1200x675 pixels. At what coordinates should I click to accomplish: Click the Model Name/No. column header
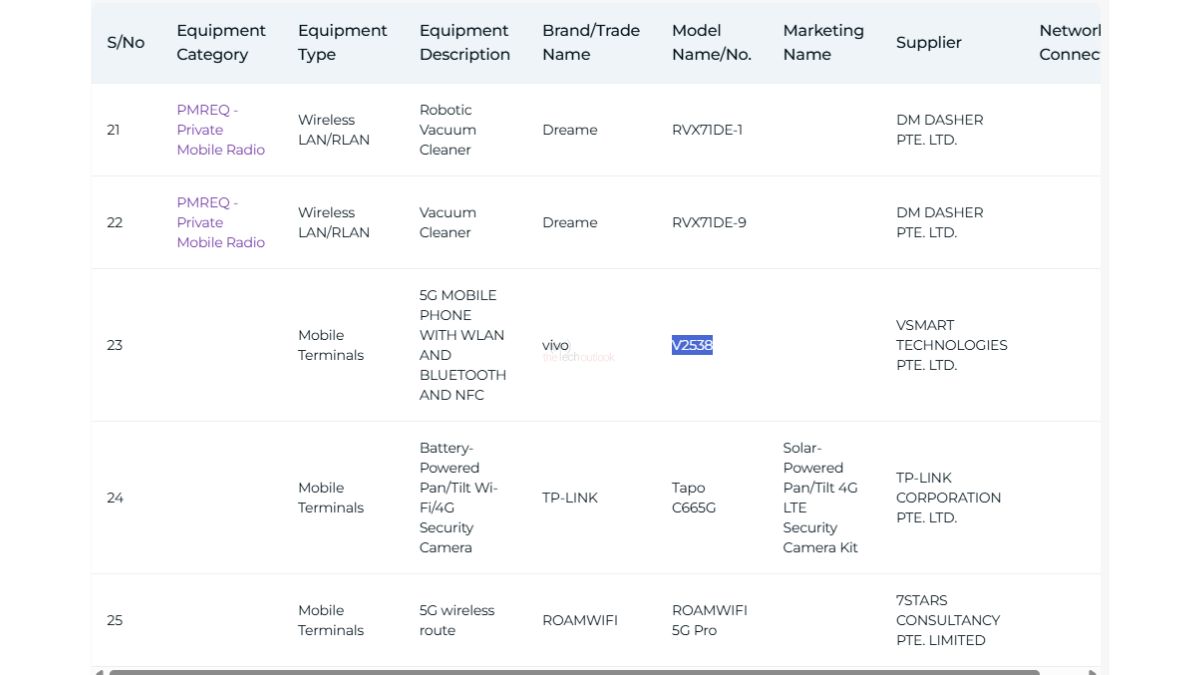(711, 42)
